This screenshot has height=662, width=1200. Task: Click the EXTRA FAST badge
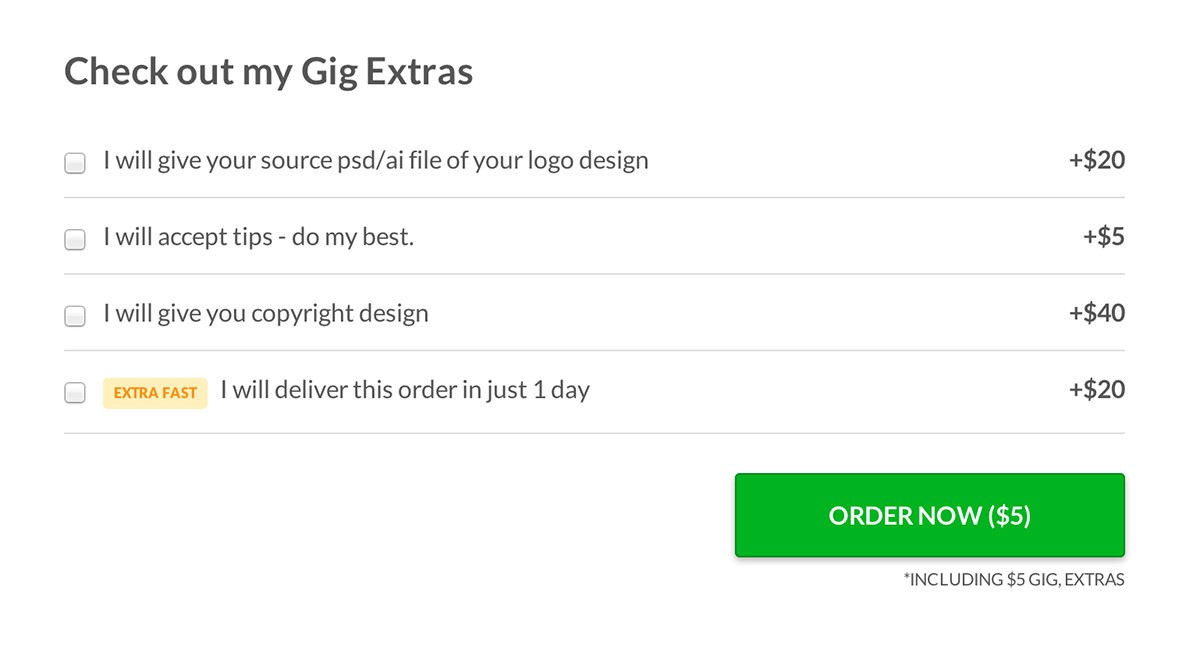155,393
